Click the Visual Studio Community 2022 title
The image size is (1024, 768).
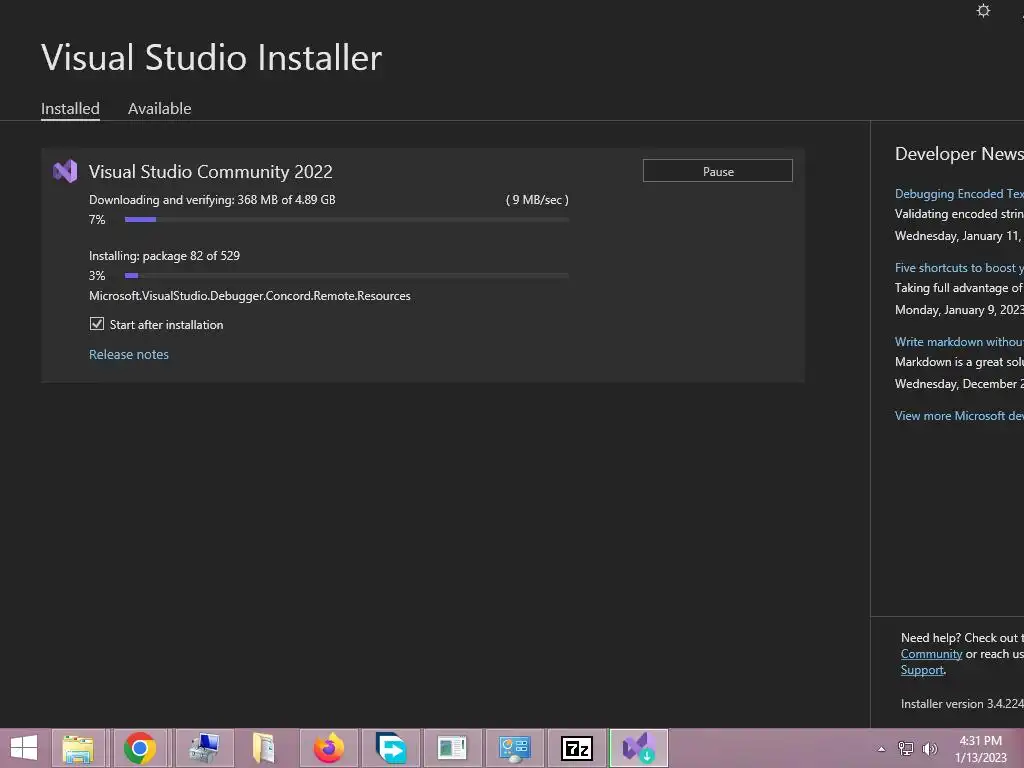pos(211,172)
